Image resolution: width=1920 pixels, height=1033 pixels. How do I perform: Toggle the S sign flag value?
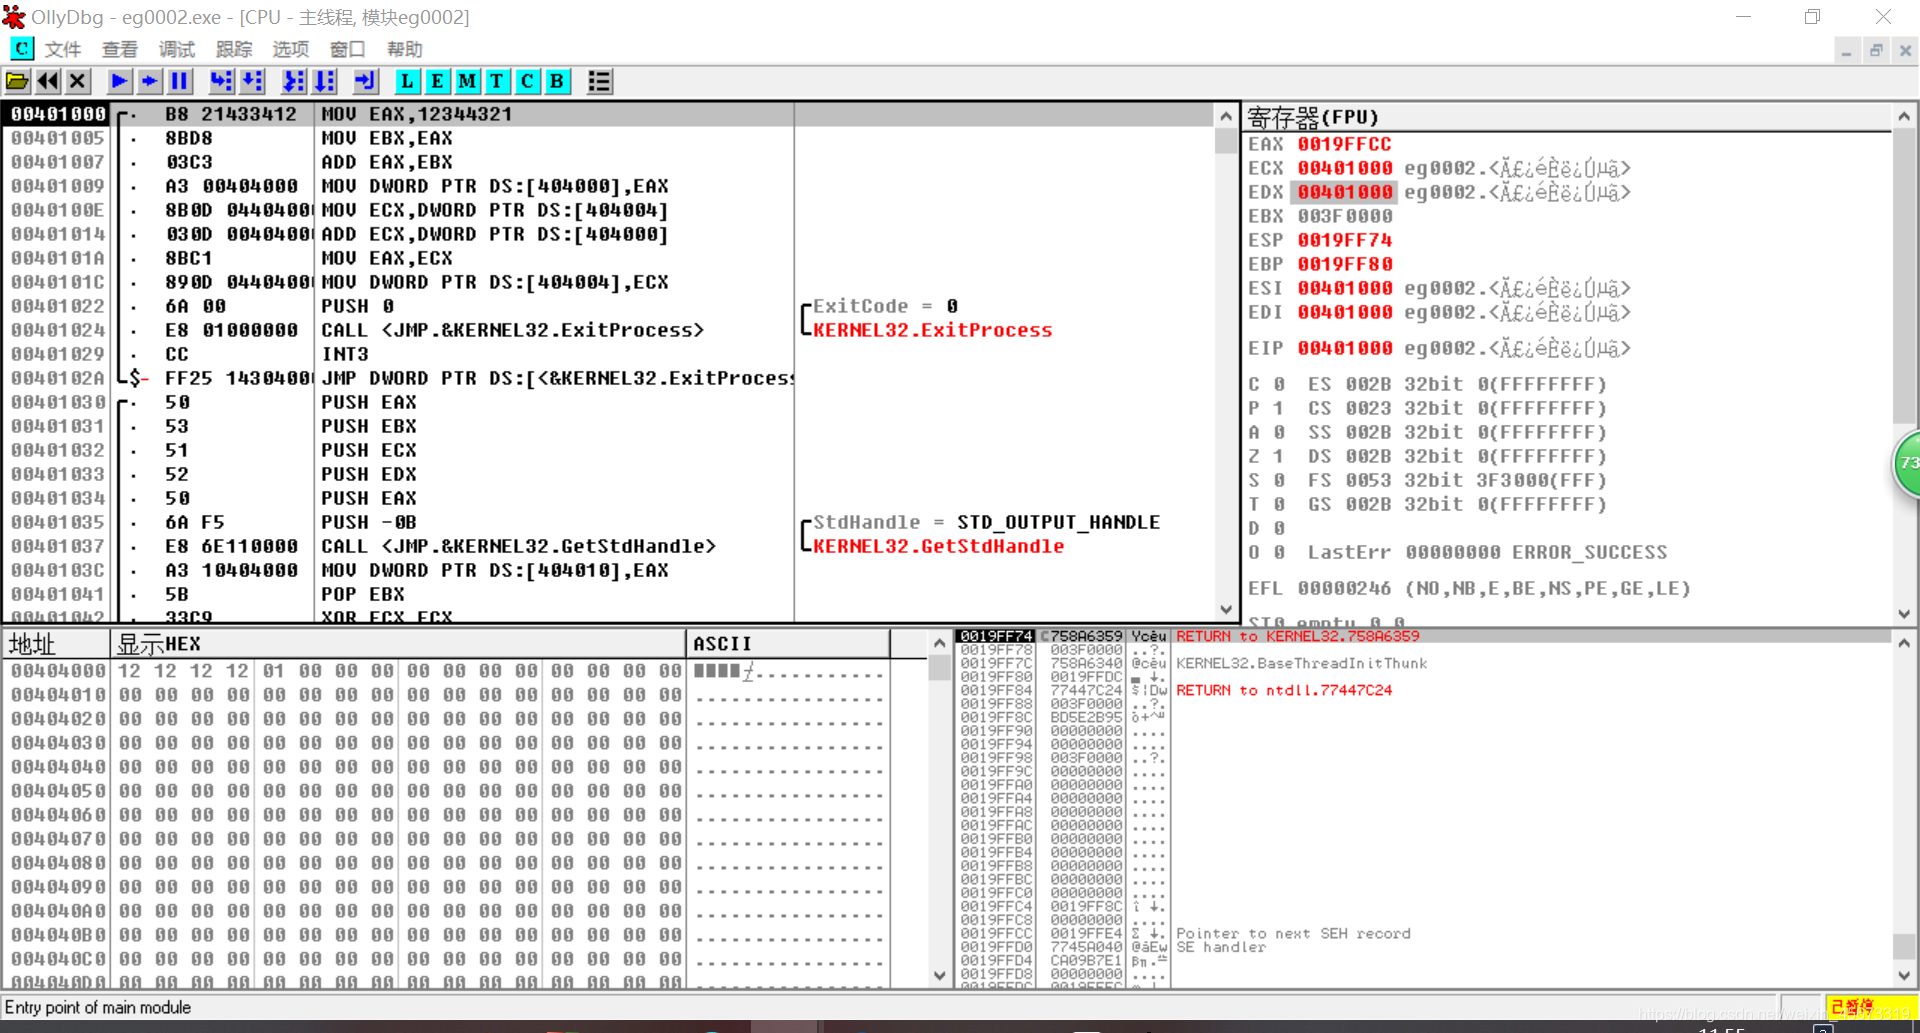click(x=1279, y=480)
